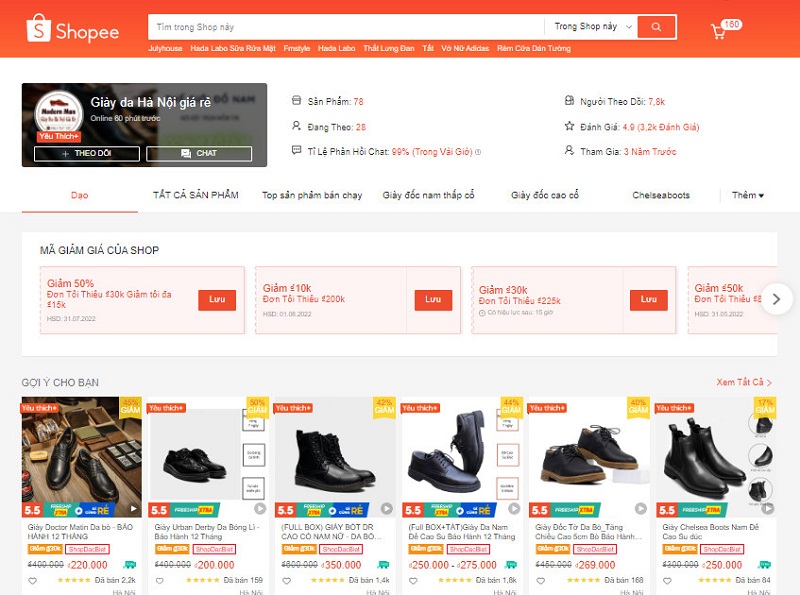Image resolution: width=800 pixels, height=595 pixels.
Task: Click the 'Hada Labo Sữa Rửa Mặt' suggested keyword
Action: point(231,48)
